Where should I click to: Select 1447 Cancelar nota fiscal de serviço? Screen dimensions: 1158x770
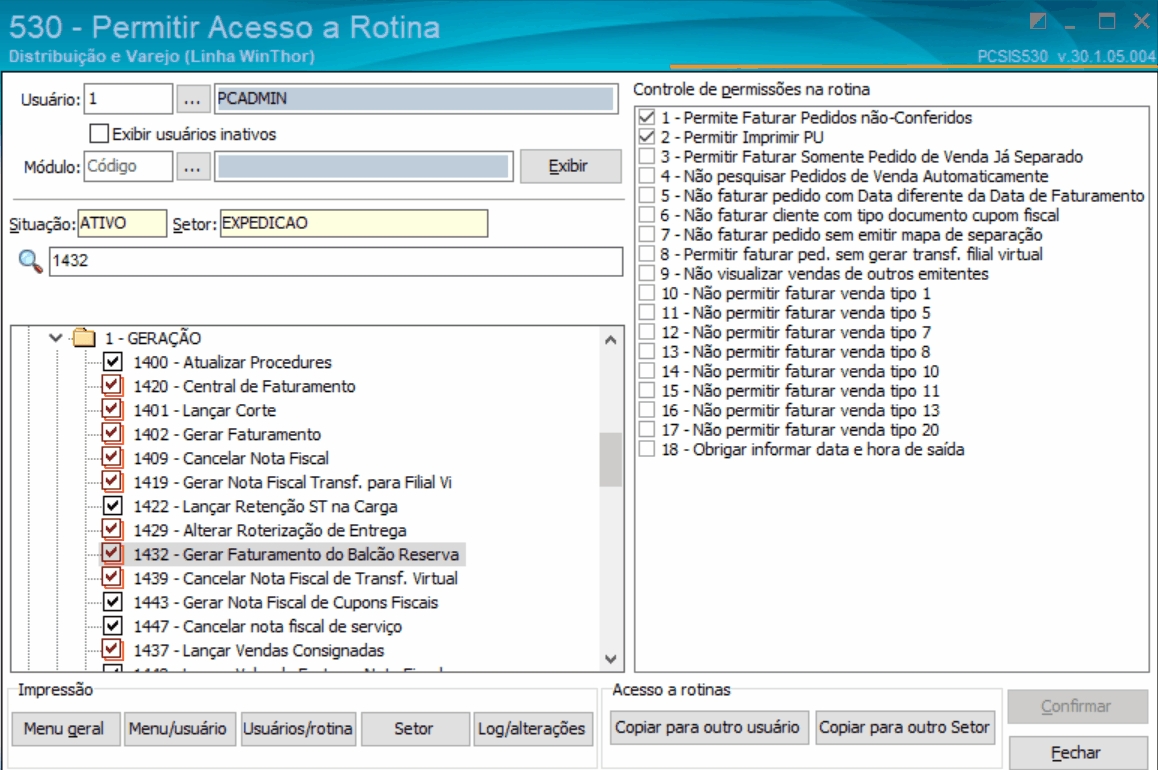pos(267,626)
